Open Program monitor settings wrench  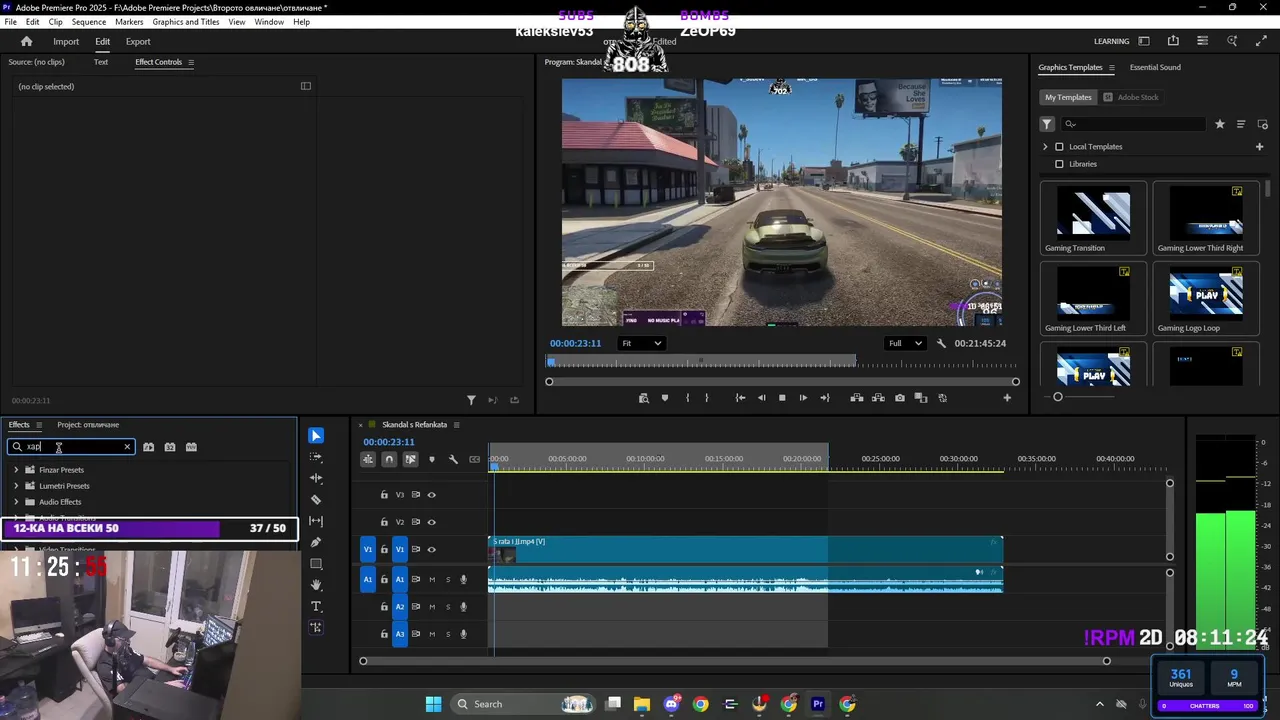[941, 343]
